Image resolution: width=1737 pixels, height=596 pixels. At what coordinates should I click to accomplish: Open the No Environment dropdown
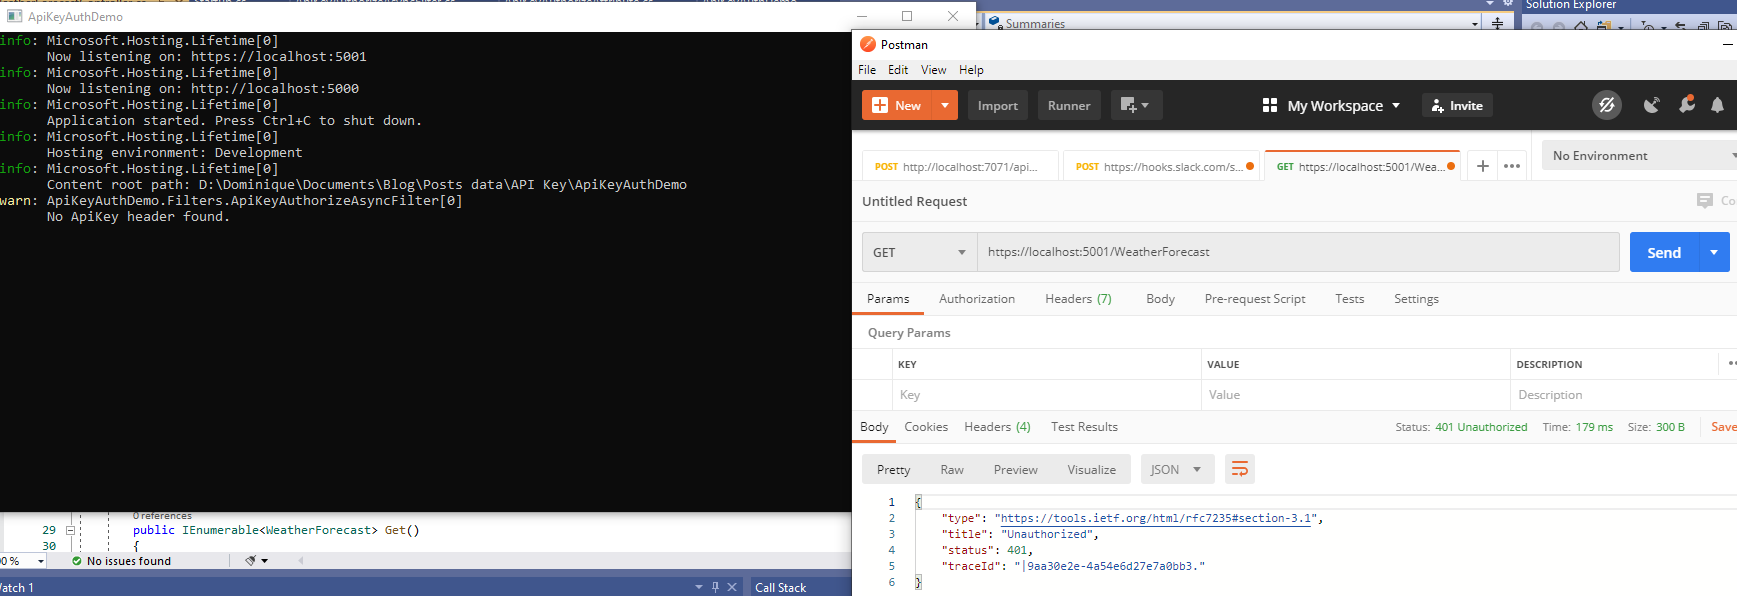pos(1640,155)
